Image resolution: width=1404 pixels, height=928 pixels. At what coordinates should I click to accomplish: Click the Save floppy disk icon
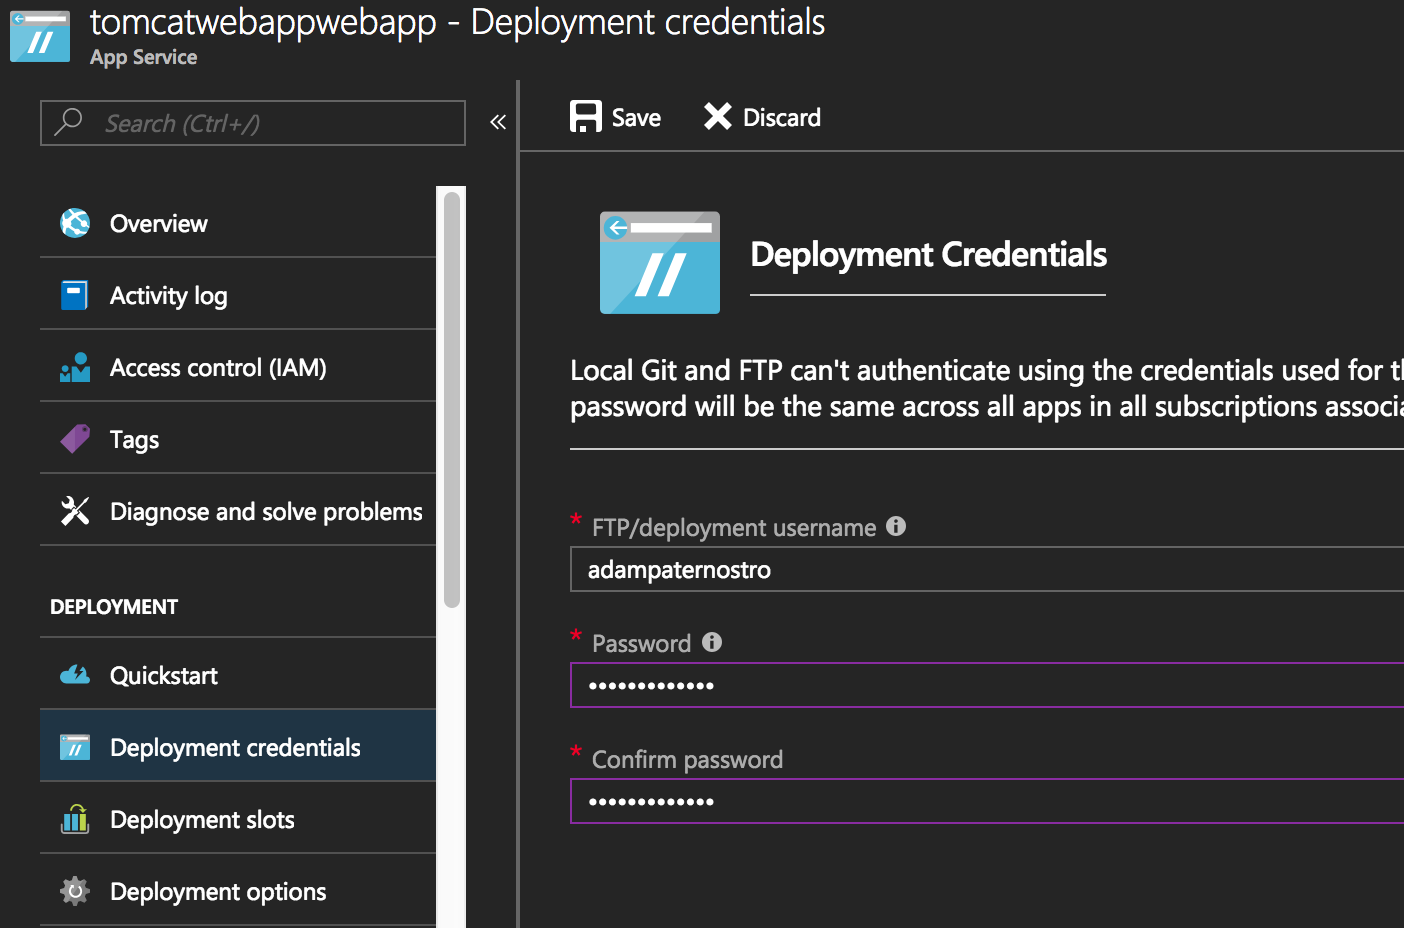click(586, 117)
